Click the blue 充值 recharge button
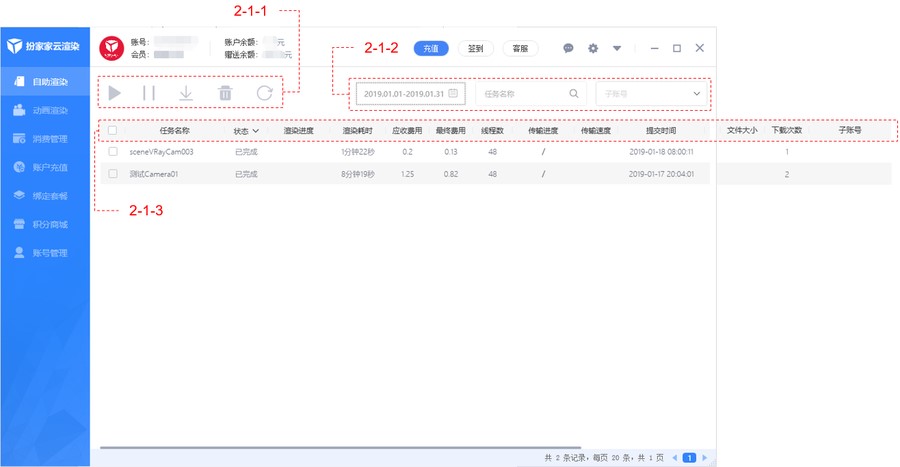The image size is (900, 467). [430, 48]
